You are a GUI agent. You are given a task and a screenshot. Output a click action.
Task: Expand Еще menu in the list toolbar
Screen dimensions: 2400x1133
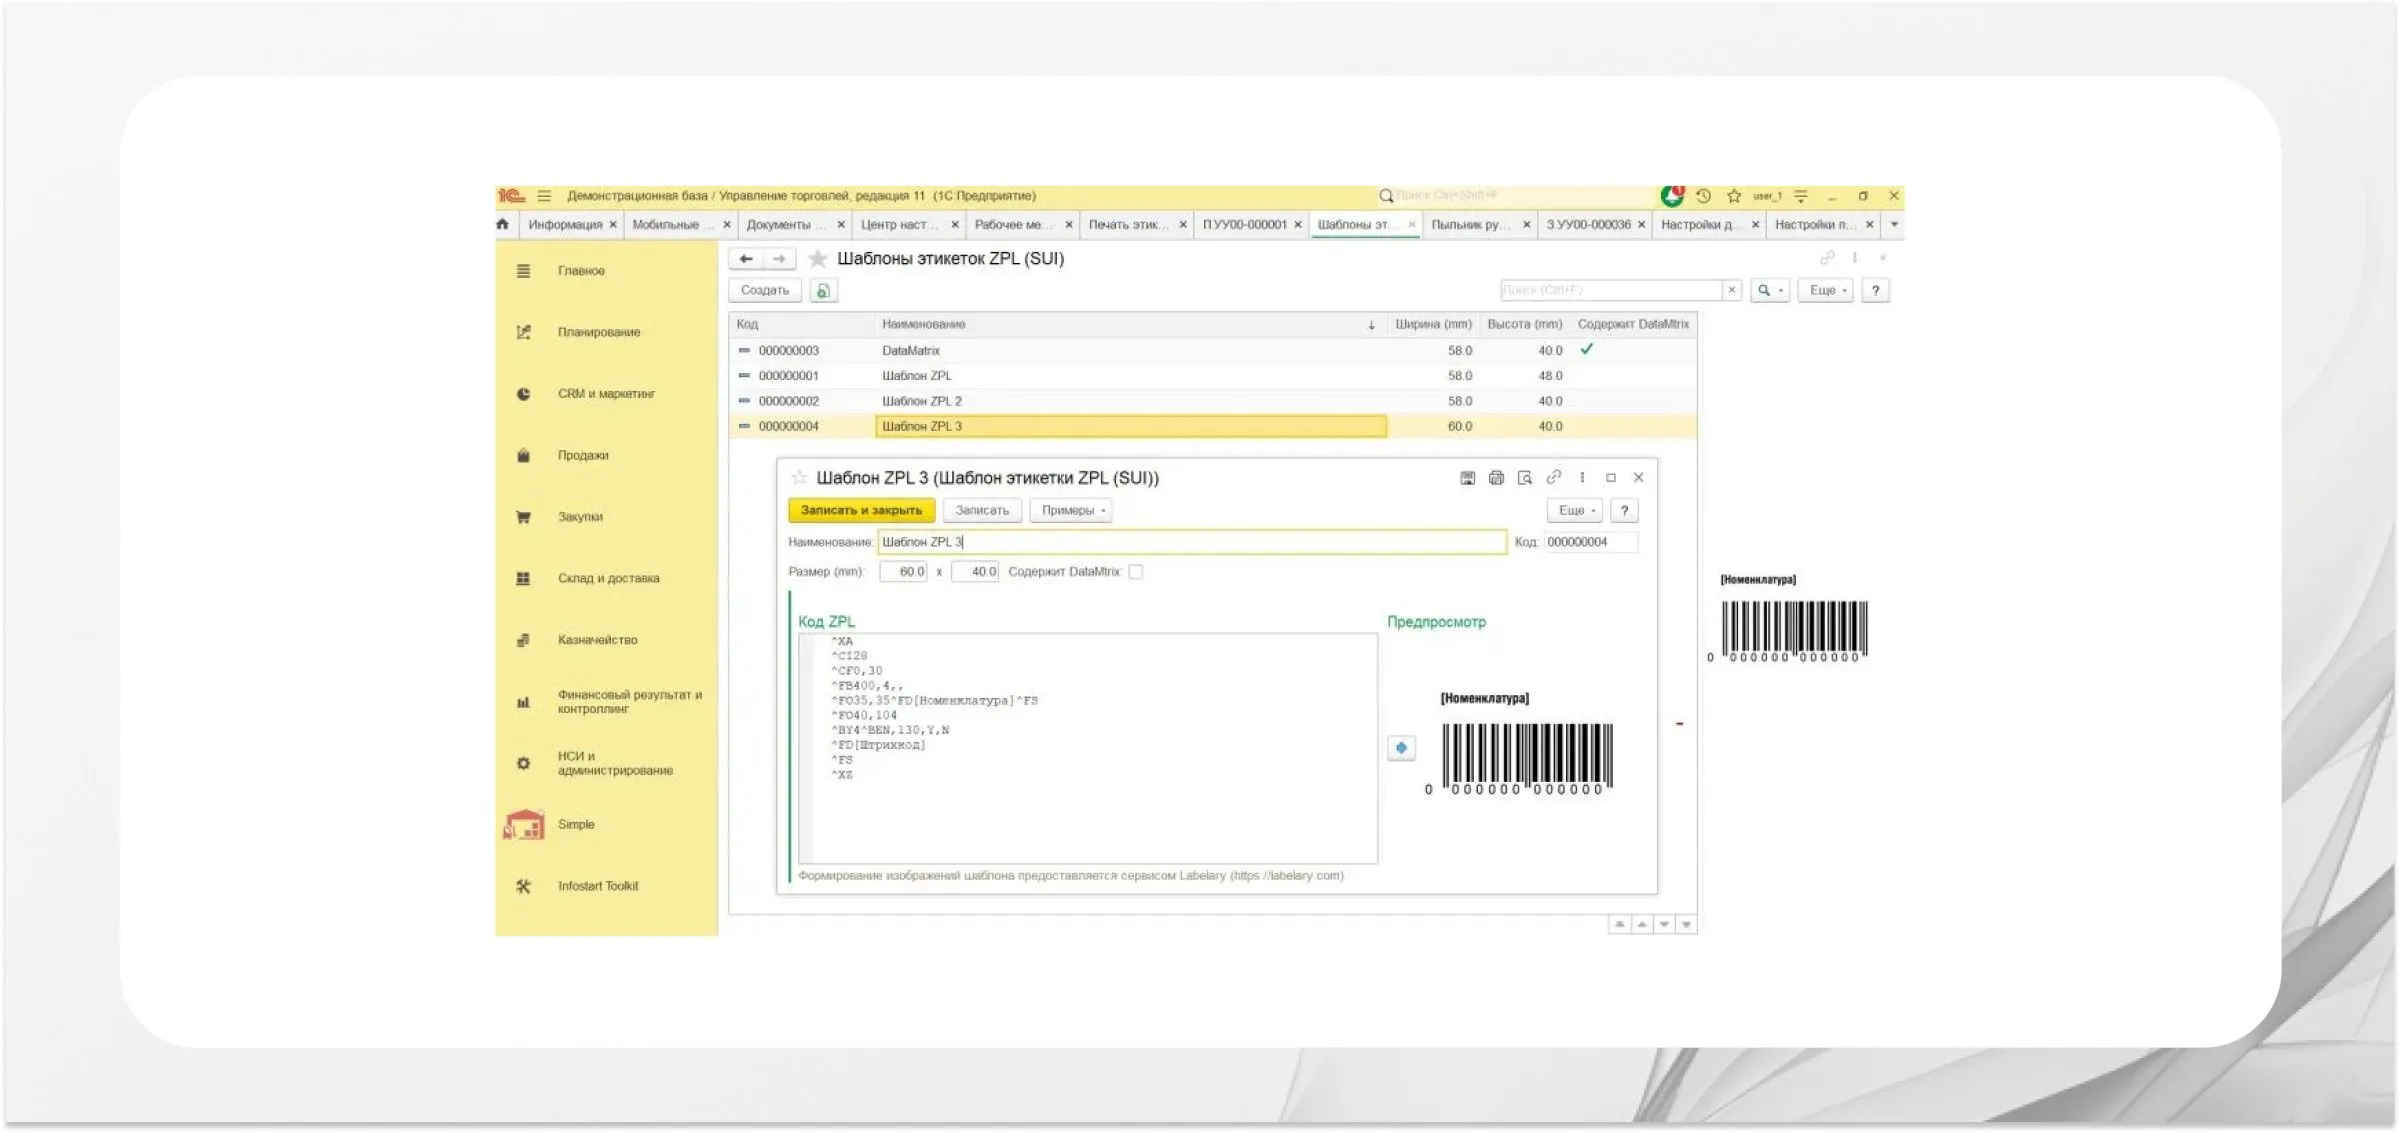pos(1827,290)
